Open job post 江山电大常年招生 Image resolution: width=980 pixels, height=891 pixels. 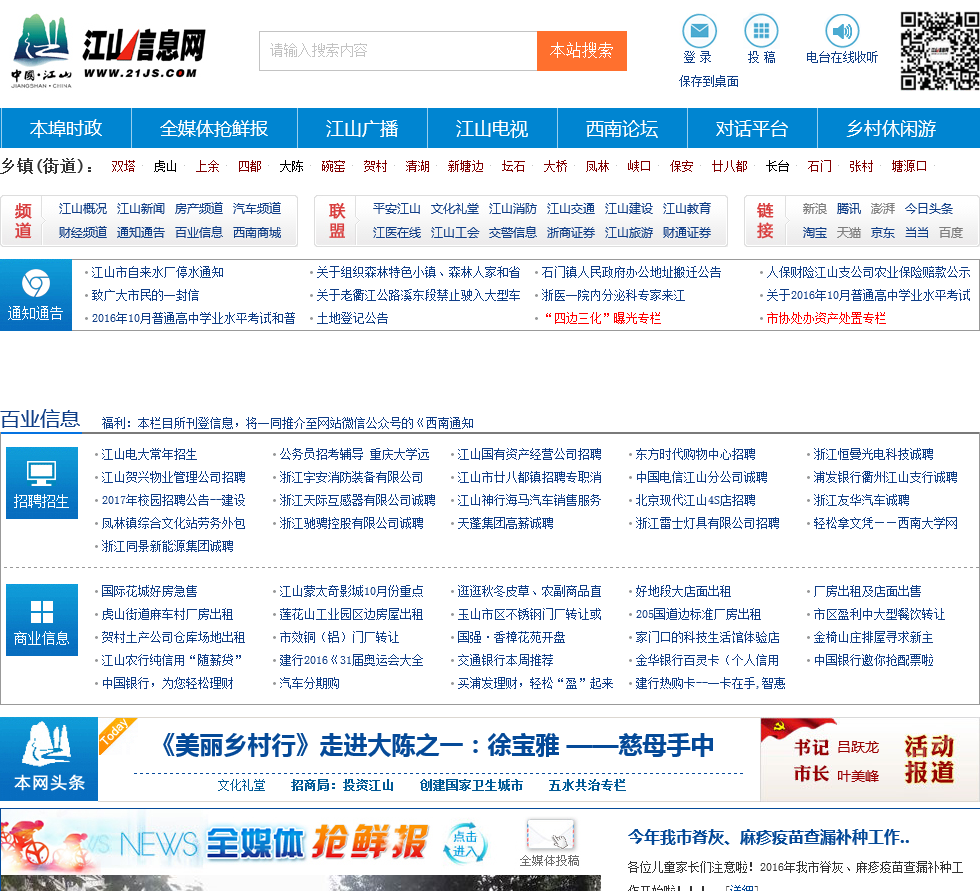(149, 454)
